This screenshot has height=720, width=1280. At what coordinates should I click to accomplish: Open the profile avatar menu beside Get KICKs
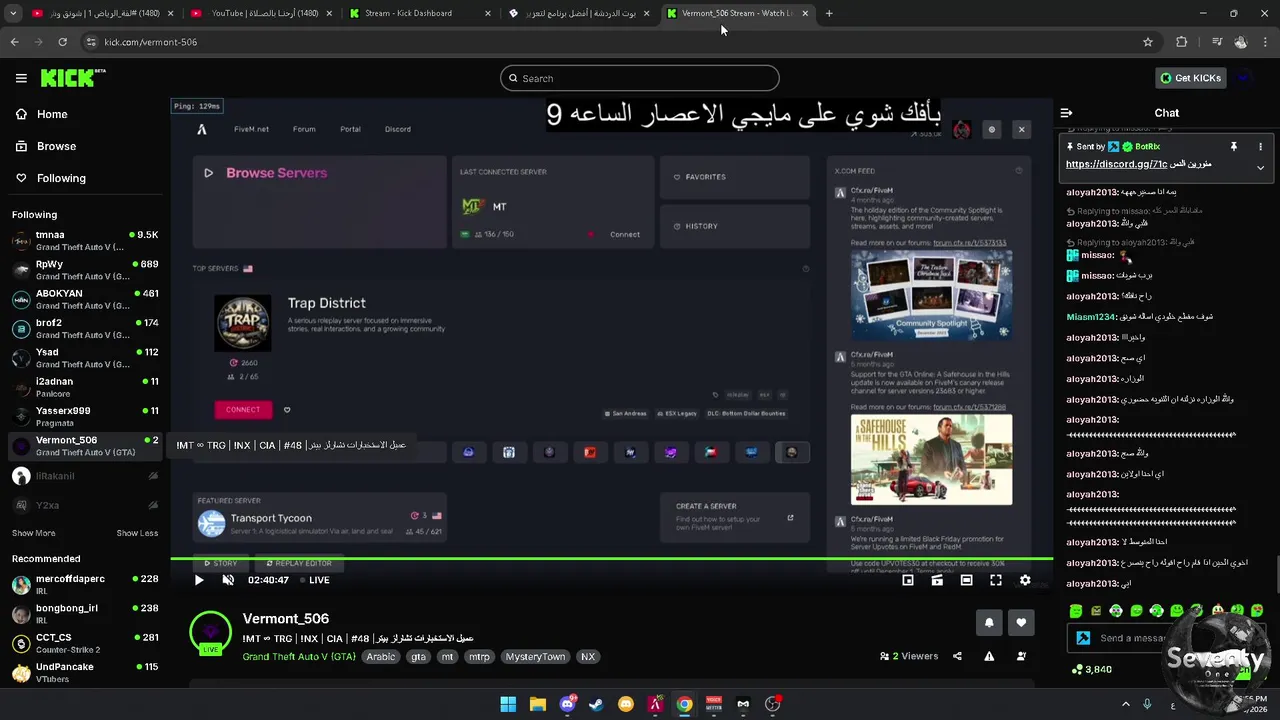[x=1243, y=78]
